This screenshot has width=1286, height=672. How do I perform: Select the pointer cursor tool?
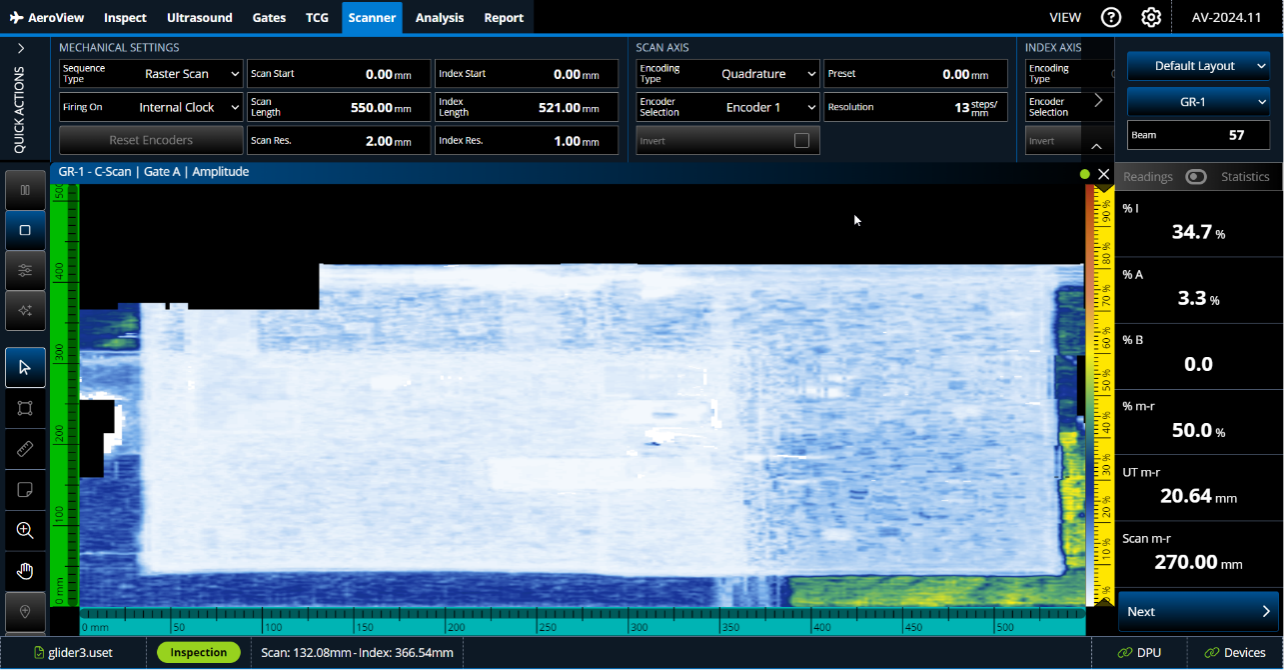pos(25,368)
